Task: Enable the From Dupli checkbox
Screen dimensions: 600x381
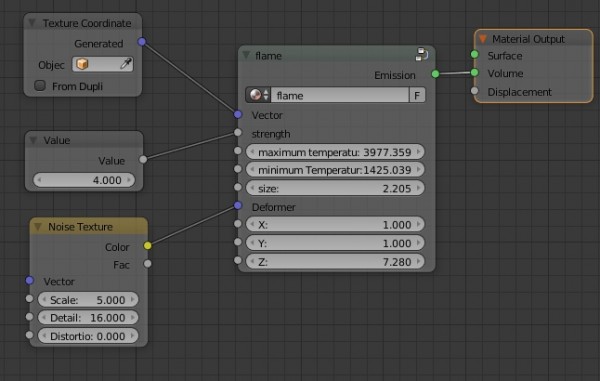Action: click(40, 85)
